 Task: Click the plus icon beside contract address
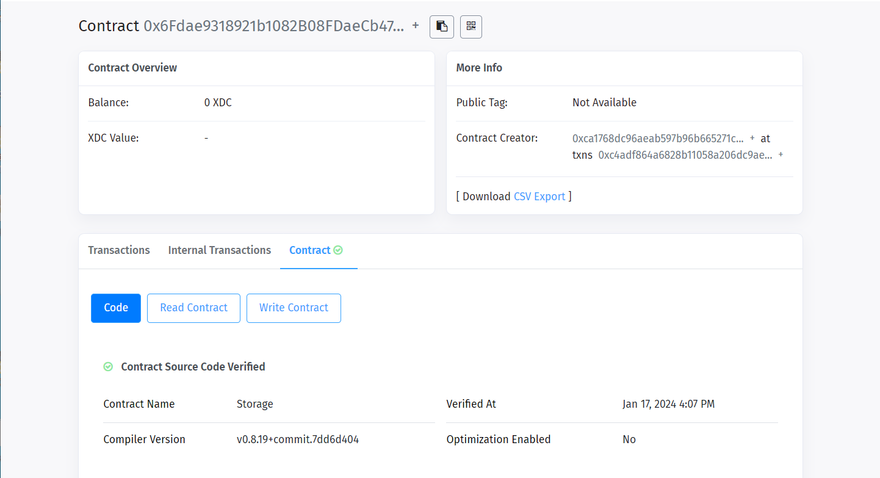[416, 25]
